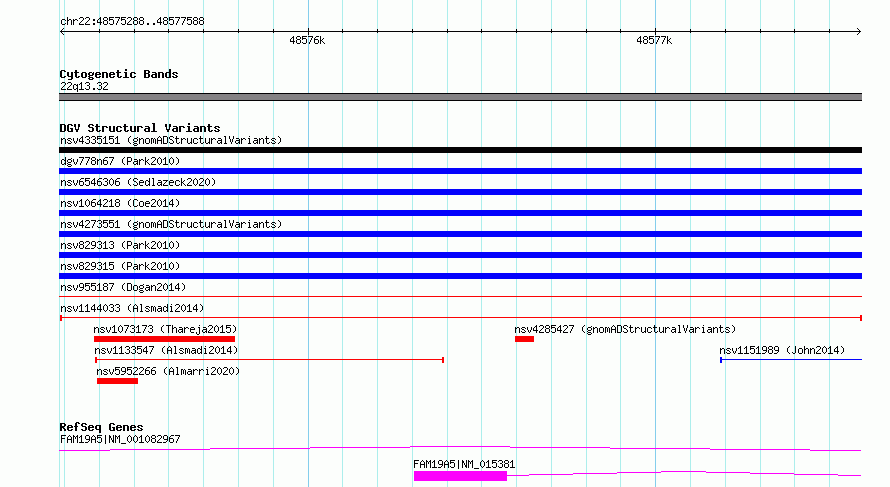Viewport: 890px width, 487px height.
Task: Click the red bar of nsv1073173
Action: click(x=165, y=339)
